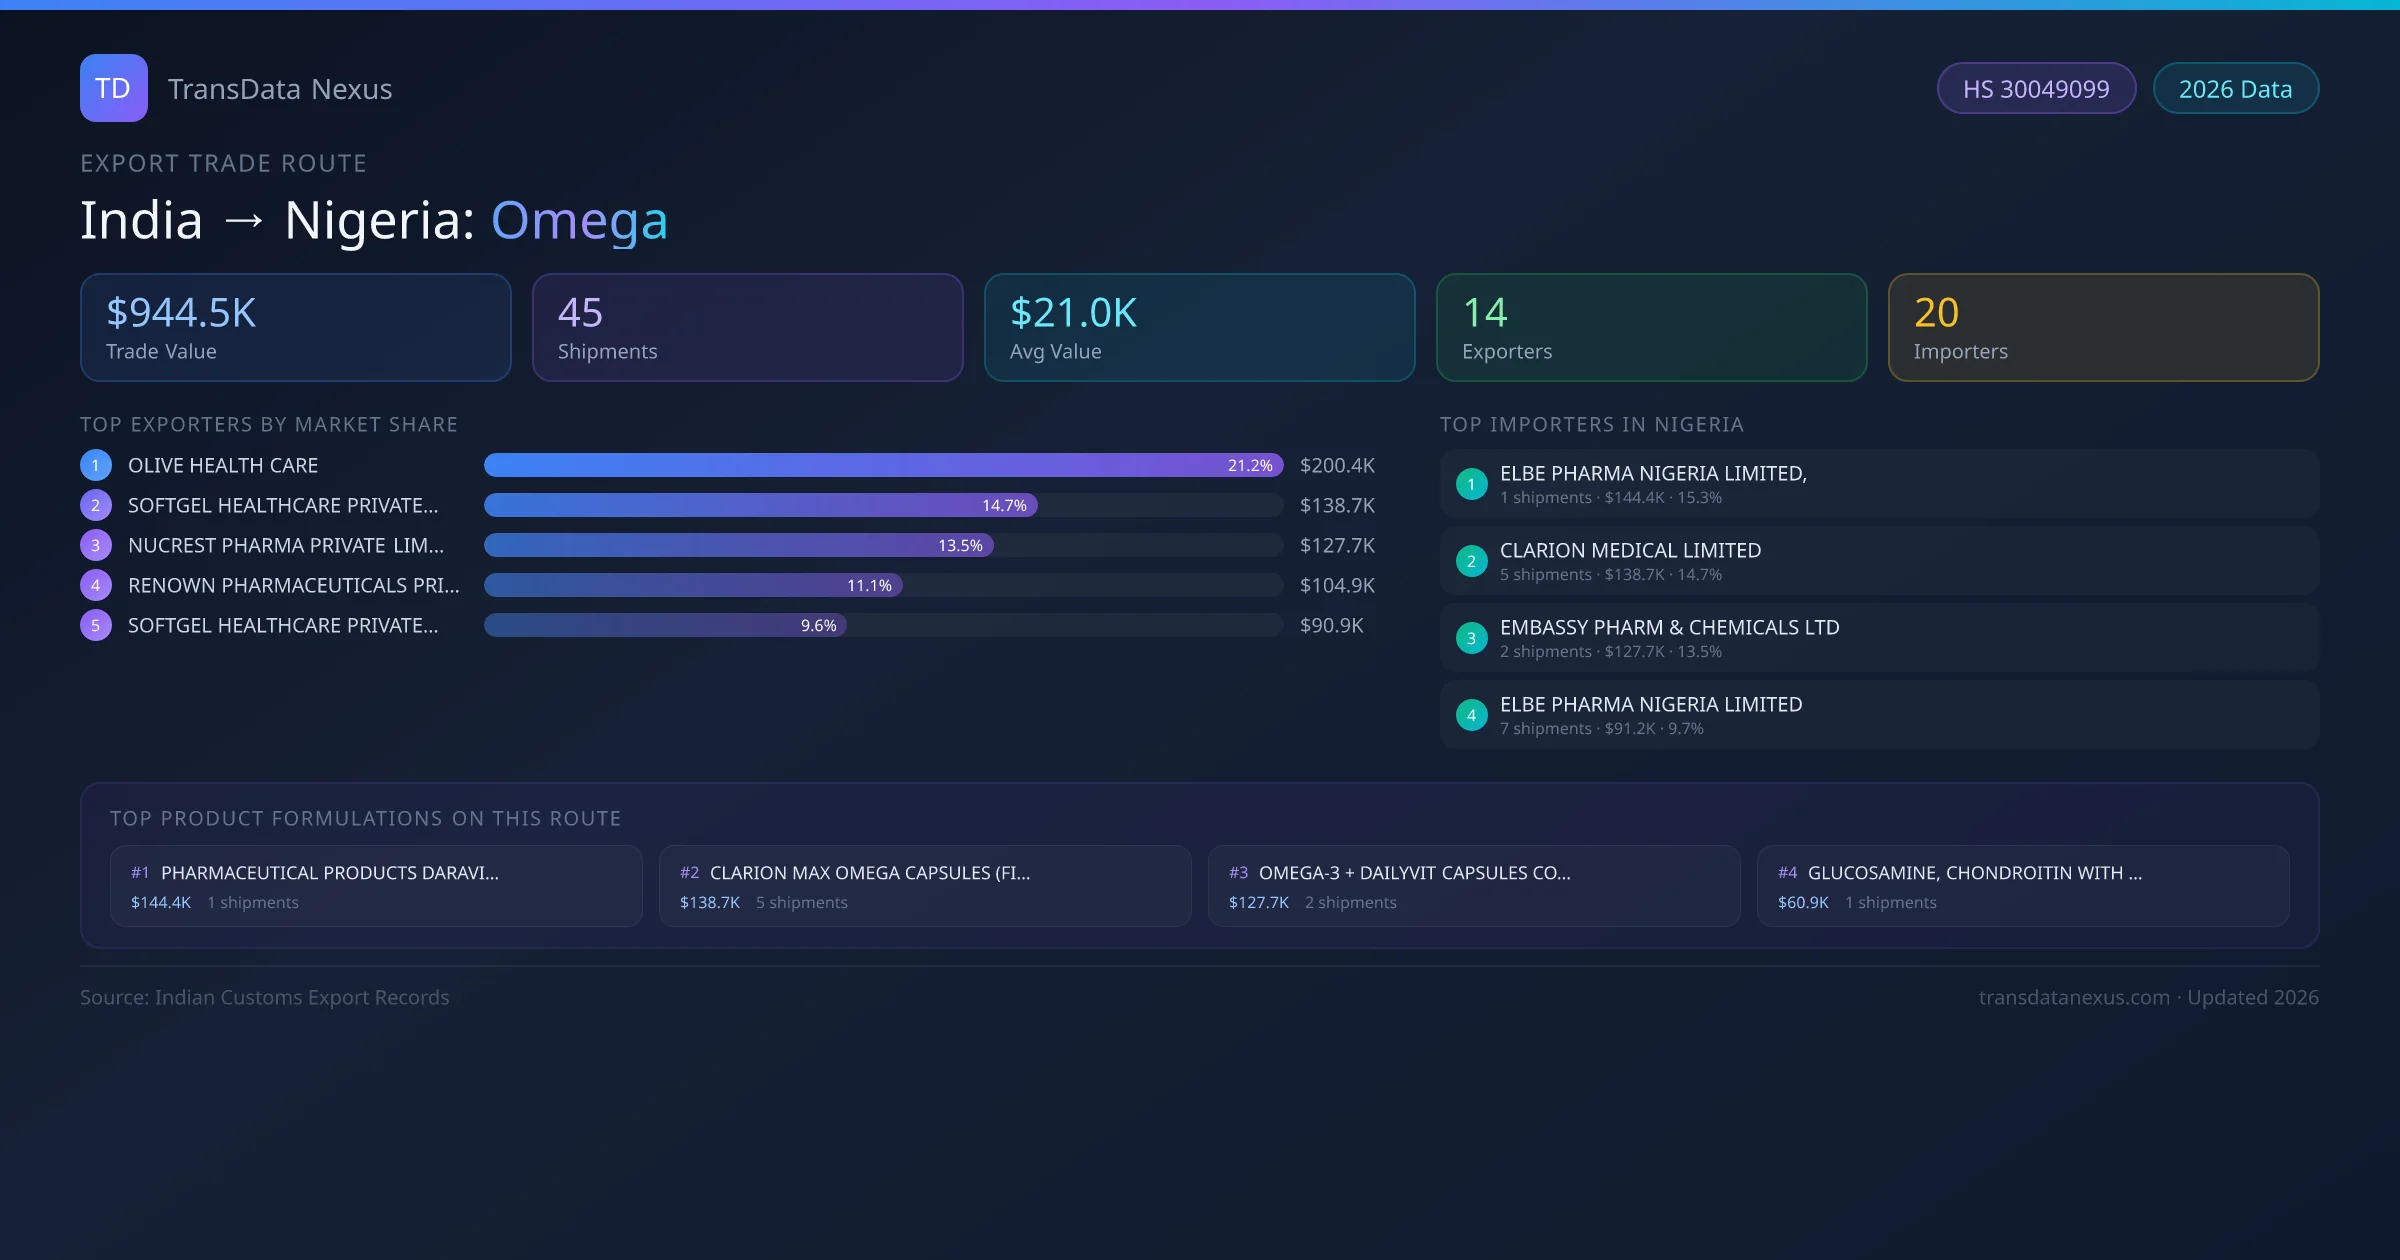Click the 21.2% market share bar

click(882, 465)
